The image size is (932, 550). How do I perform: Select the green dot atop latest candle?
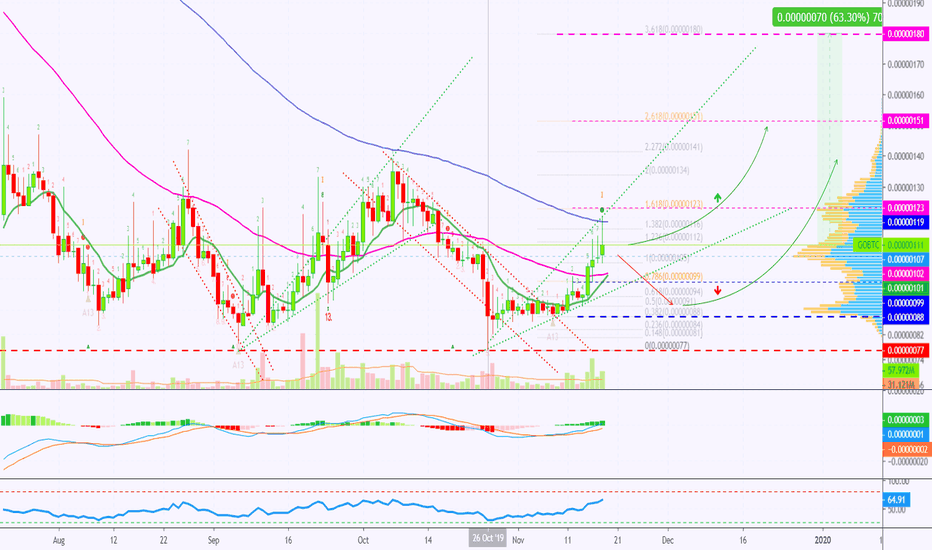pyautogui.click(x=602, y=210)
